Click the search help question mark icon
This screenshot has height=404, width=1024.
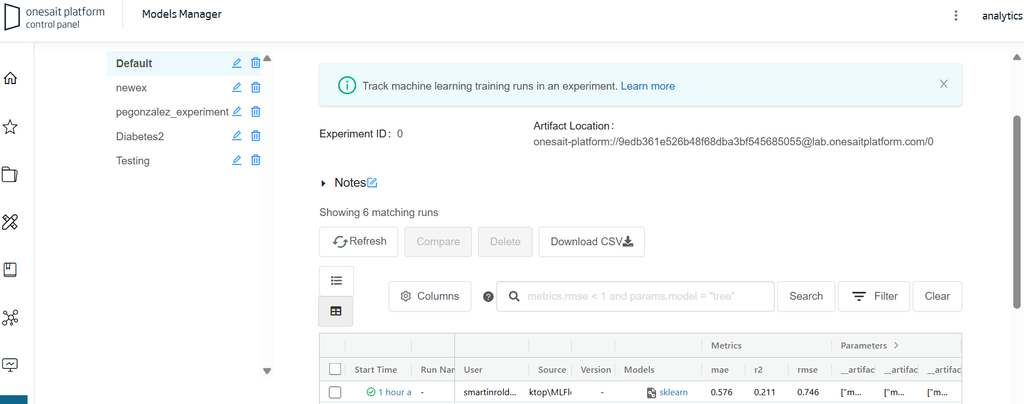coord(488,297)
